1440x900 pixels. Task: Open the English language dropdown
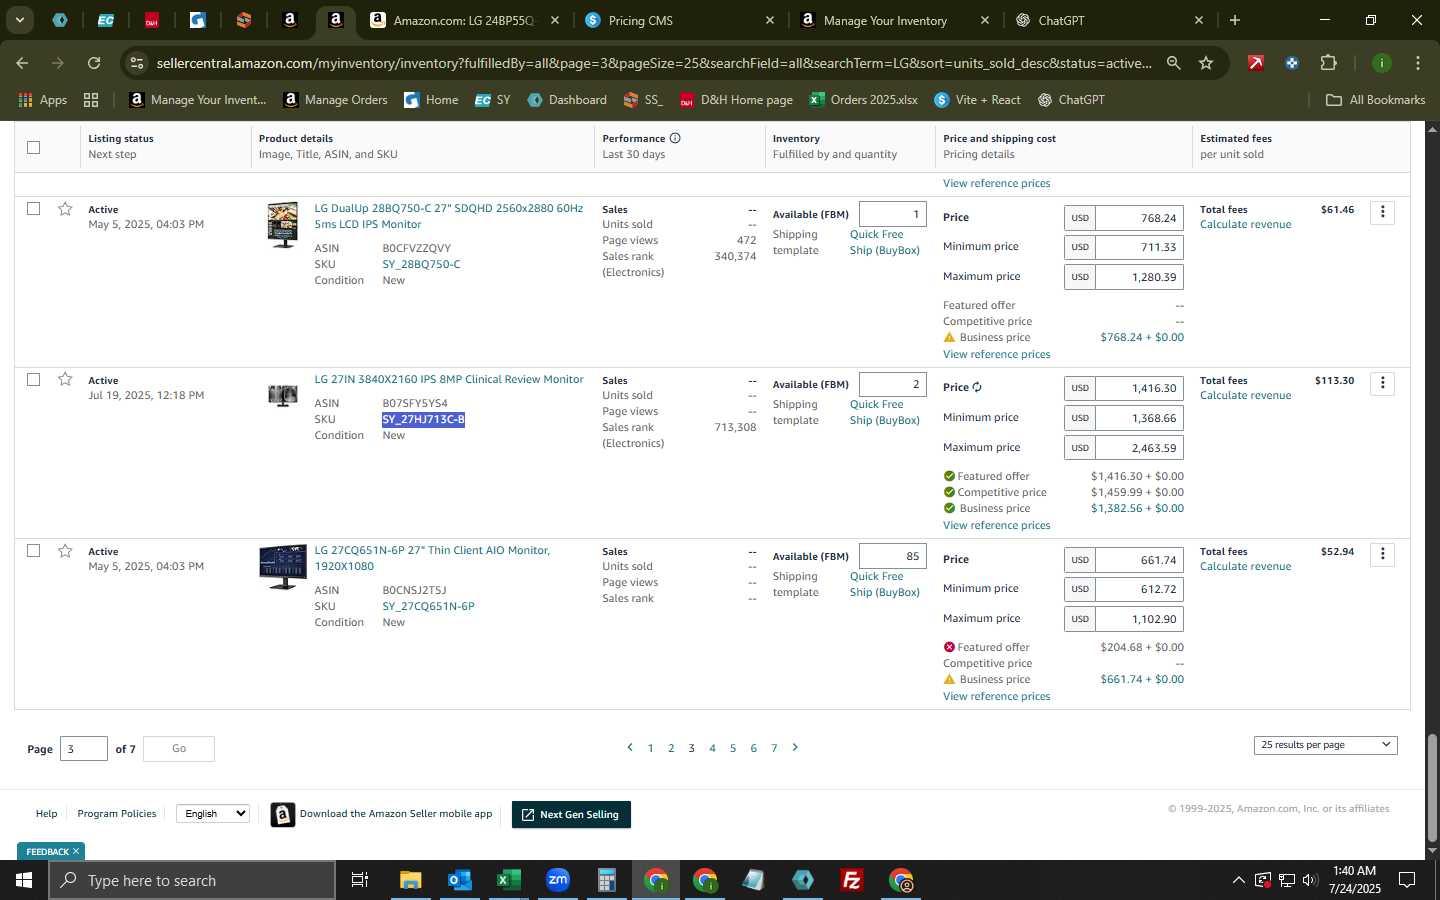tap(213, 813)
